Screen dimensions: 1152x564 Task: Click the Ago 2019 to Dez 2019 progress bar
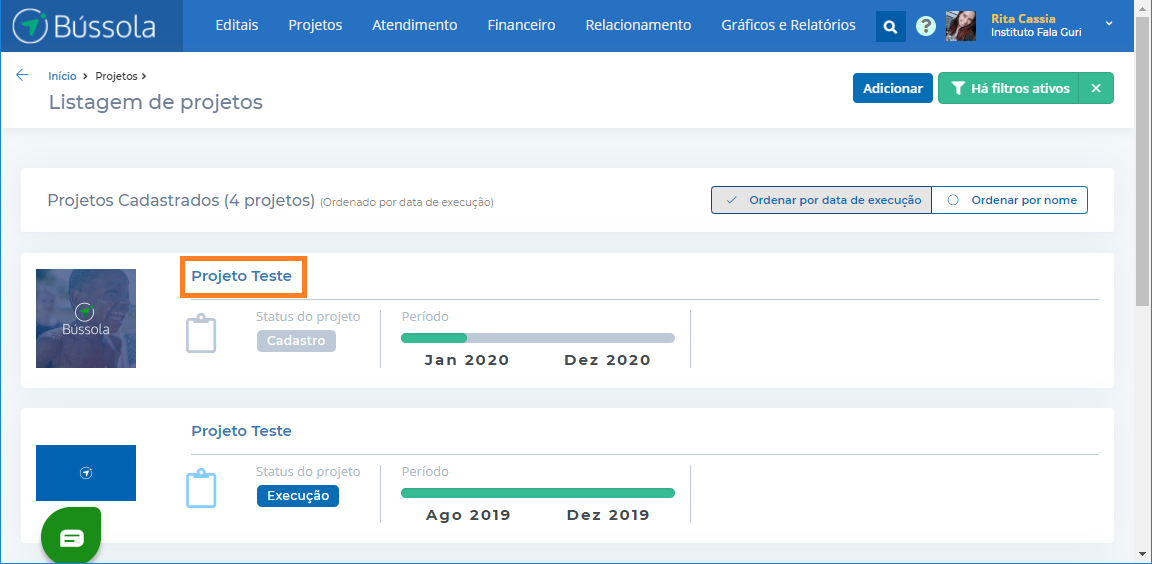[538, 493]
